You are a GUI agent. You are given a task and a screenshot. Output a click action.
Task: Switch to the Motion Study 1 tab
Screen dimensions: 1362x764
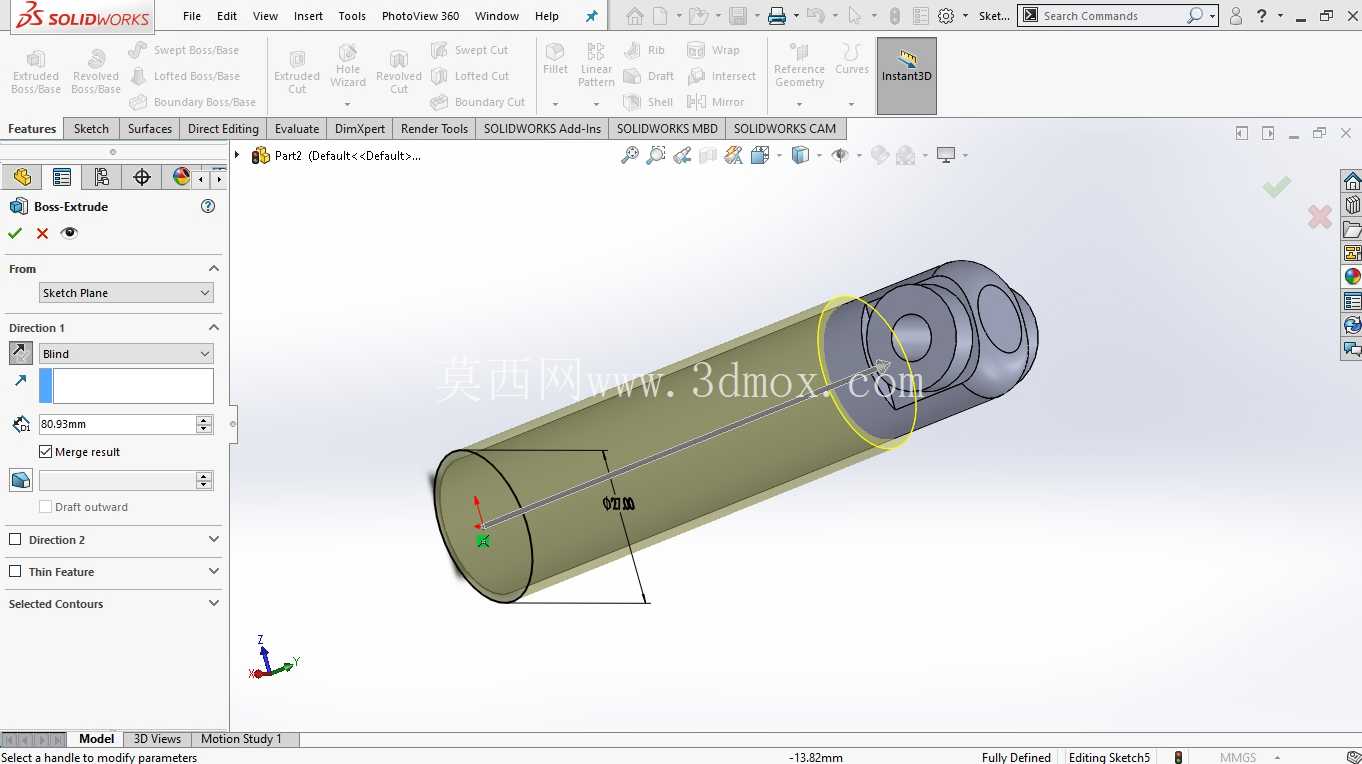(x=241, y=739)
